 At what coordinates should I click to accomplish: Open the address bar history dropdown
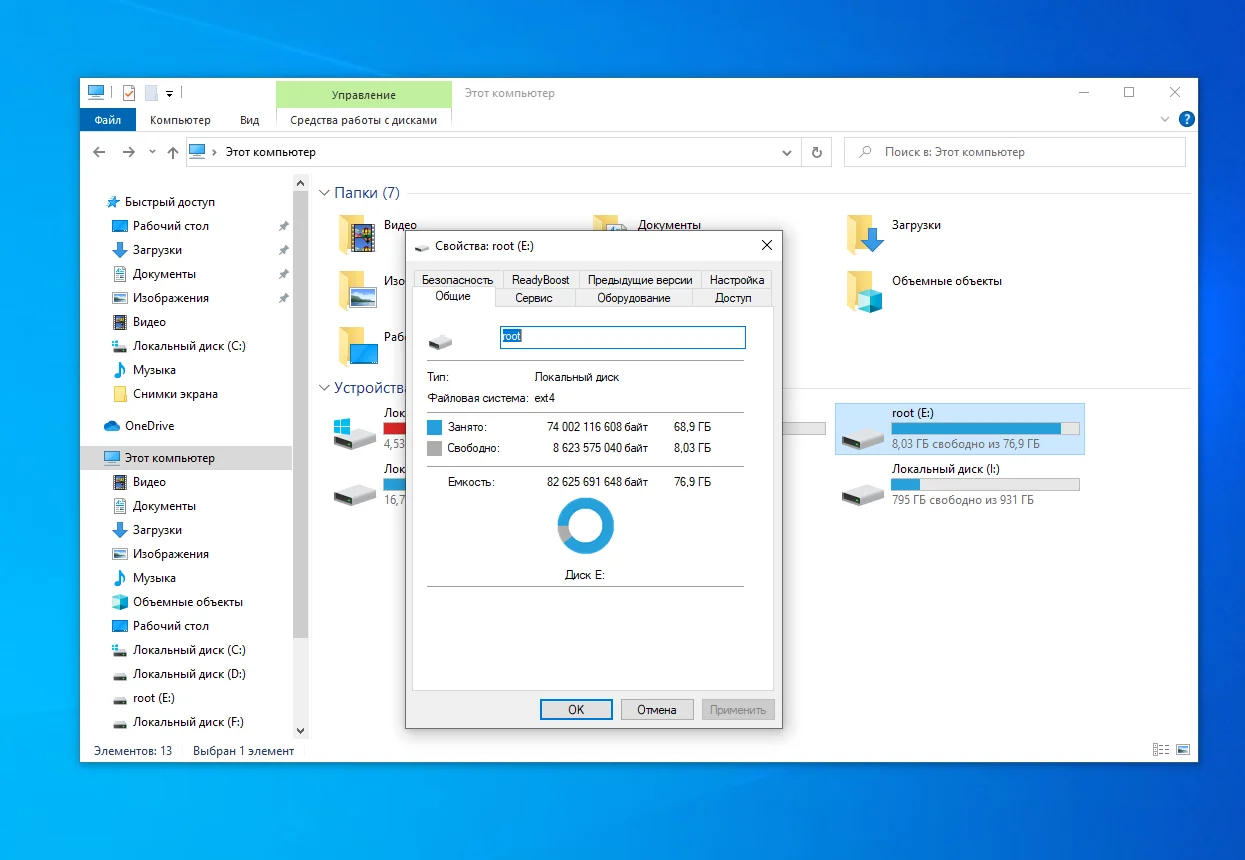pos(786,153)
